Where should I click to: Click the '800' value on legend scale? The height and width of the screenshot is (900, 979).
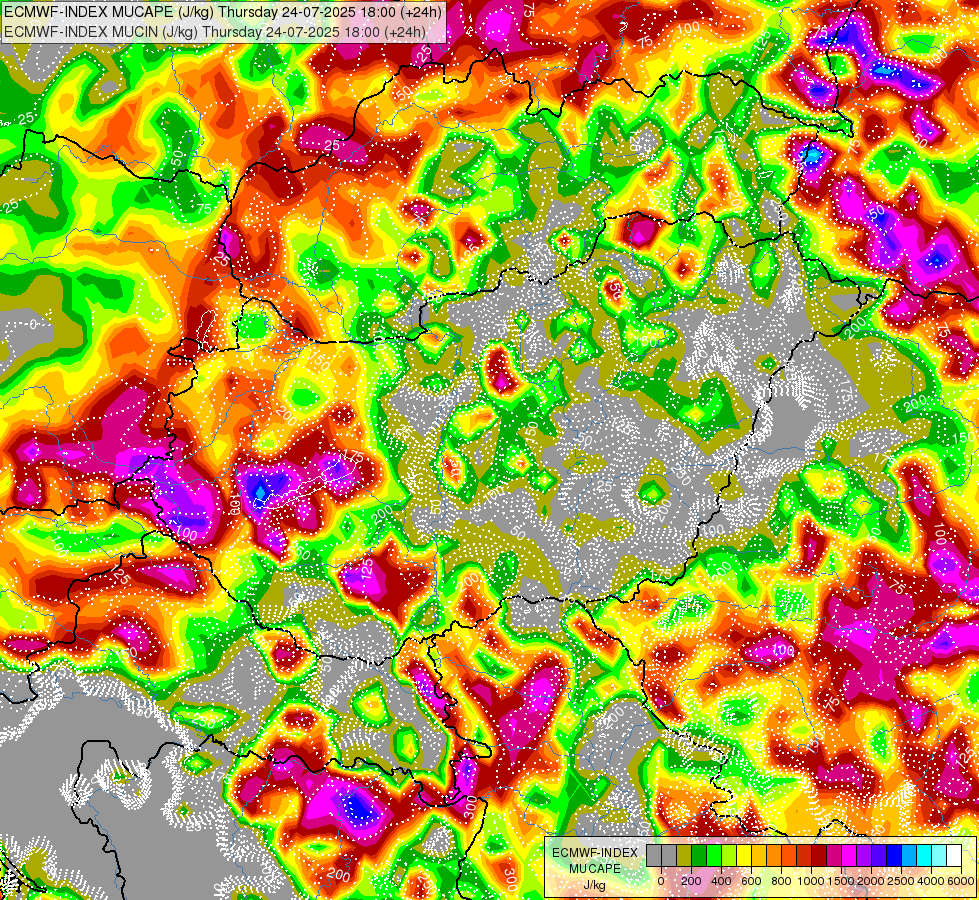(781, 881)
